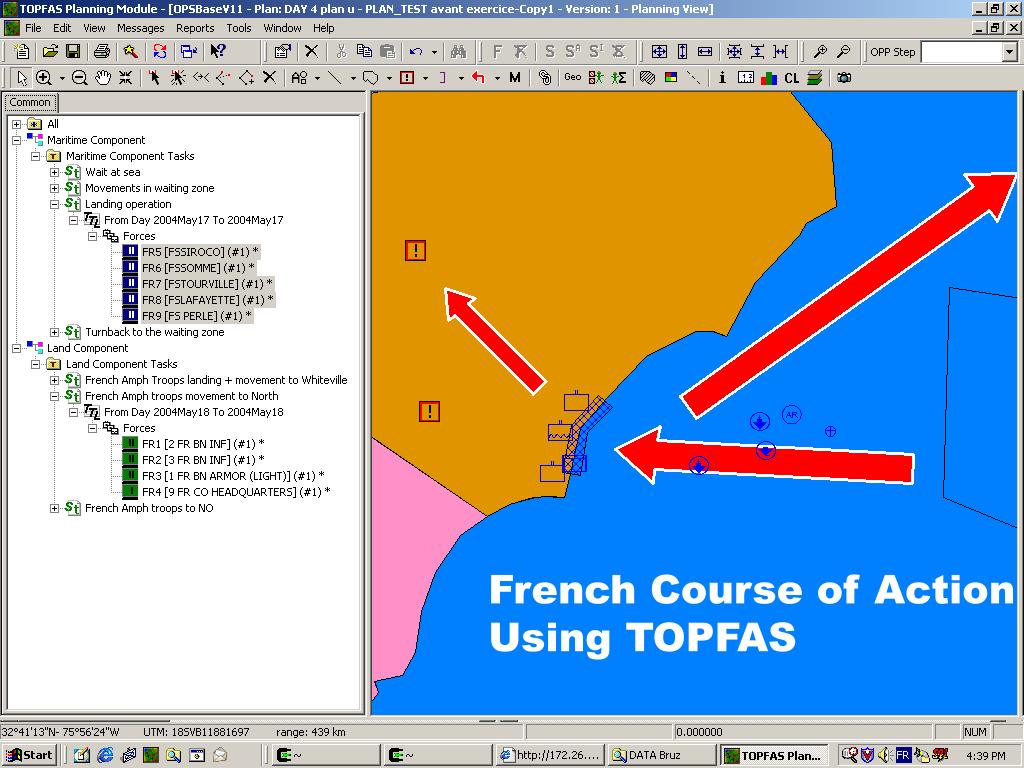Switch to DATA Bruz taskbar window
Image resolution: width=1024 pixels, height=768 pixels.
click(x=660, y=755)
